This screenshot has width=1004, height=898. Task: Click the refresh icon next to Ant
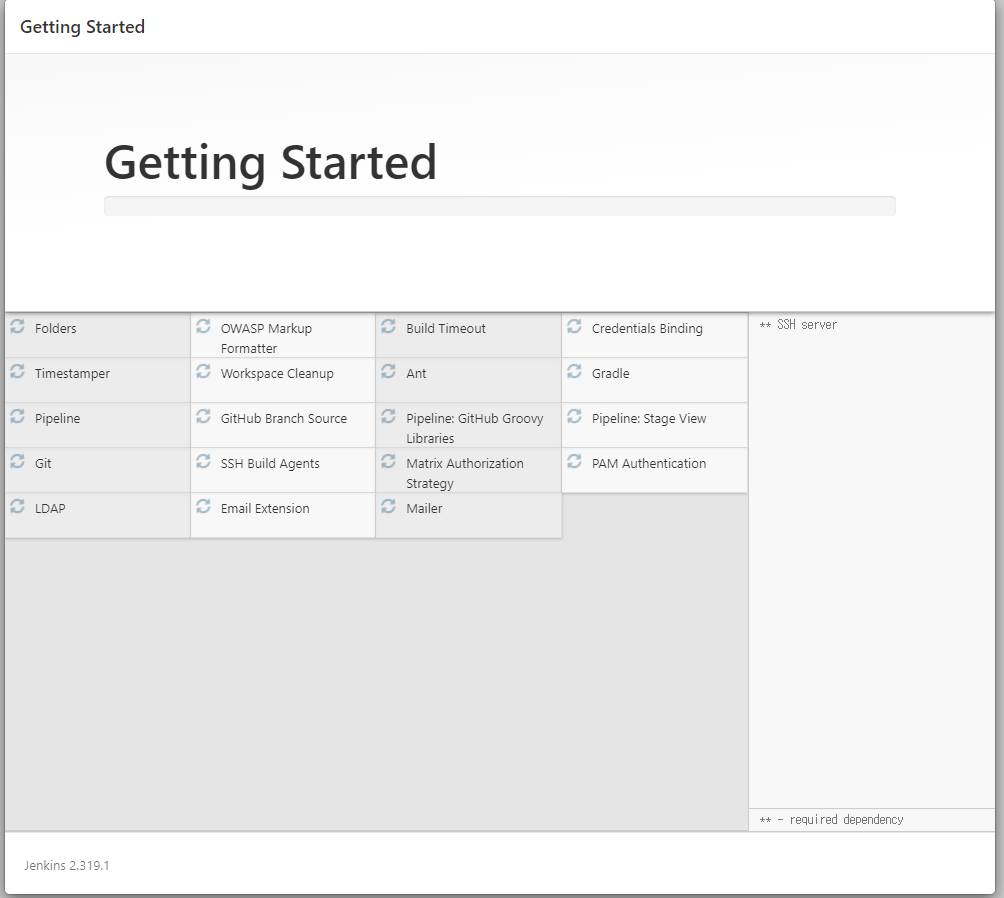pyautogui.click(x=388, y=371)
